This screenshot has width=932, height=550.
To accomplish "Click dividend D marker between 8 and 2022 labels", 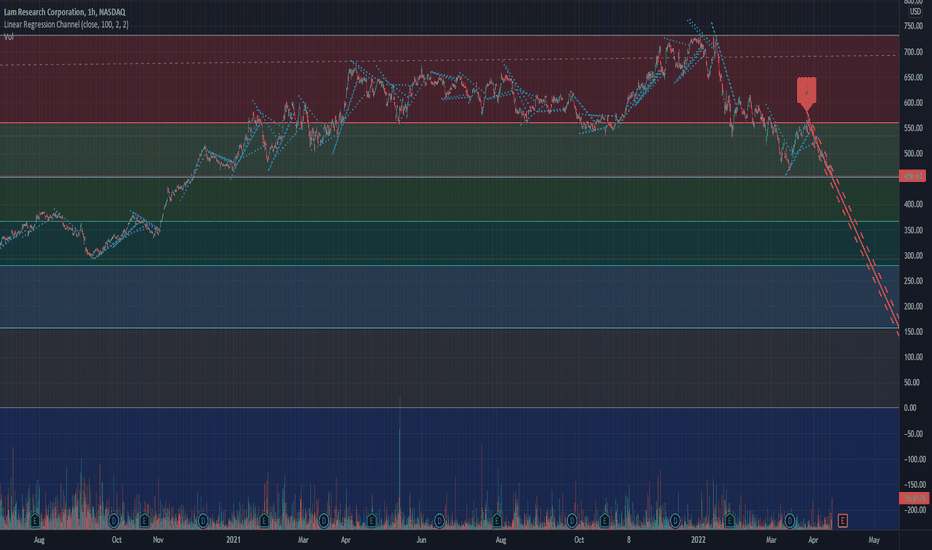I will coord(675,521).
